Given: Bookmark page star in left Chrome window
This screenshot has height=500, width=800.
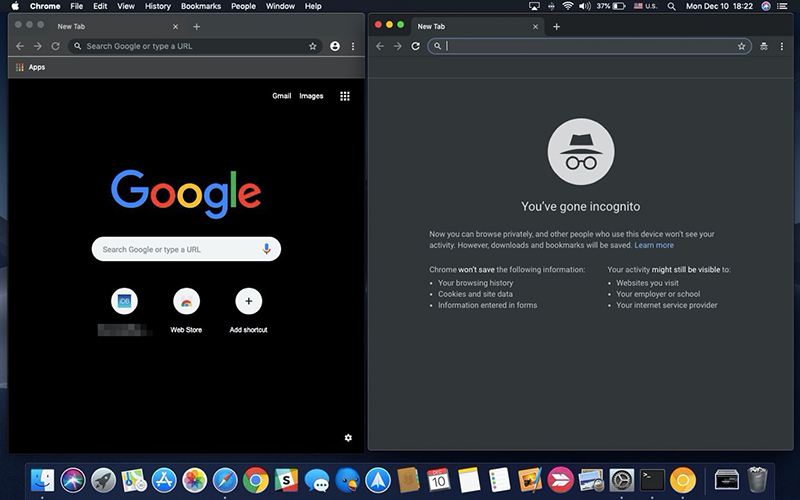Looking at the screenshot, I should pos(313,46).
